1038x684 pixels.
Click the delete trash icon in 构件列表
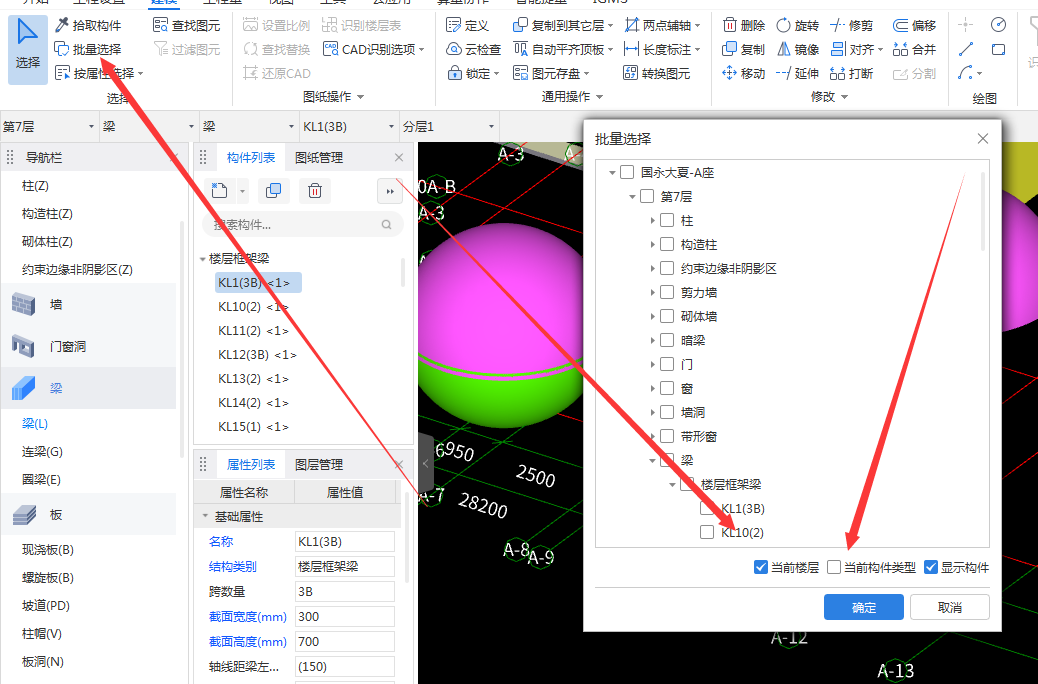(315, 191)
